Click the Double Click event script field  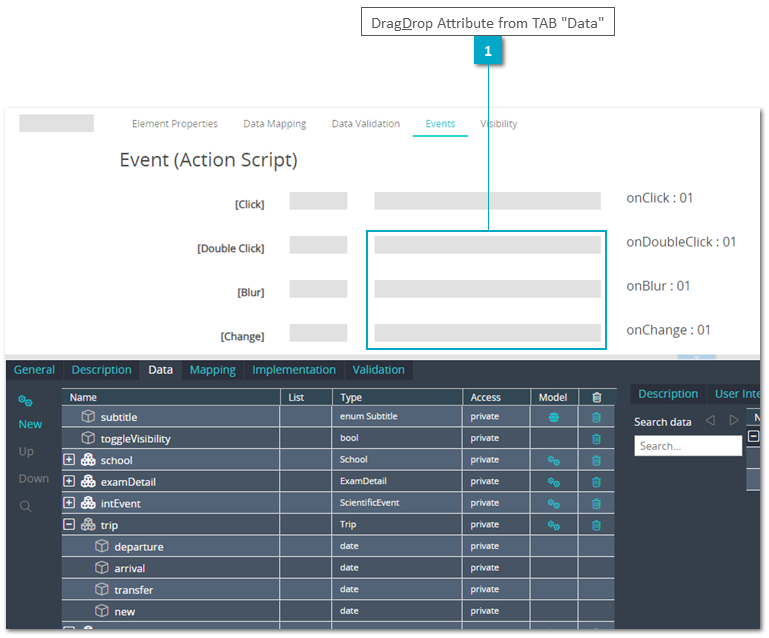pyautogui.click(x=487, y=245)
